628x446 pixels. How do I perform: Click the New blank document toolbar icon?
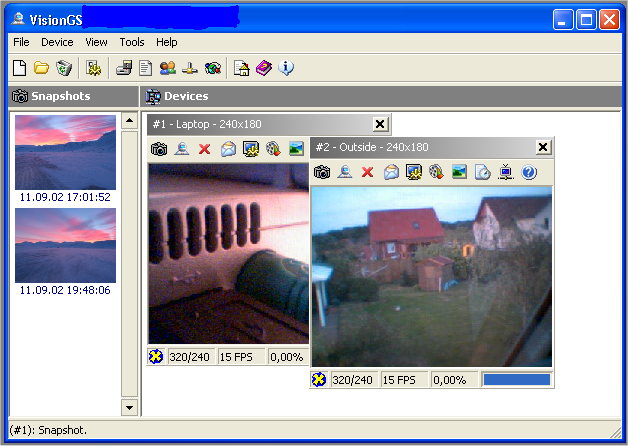click(20, 68)
